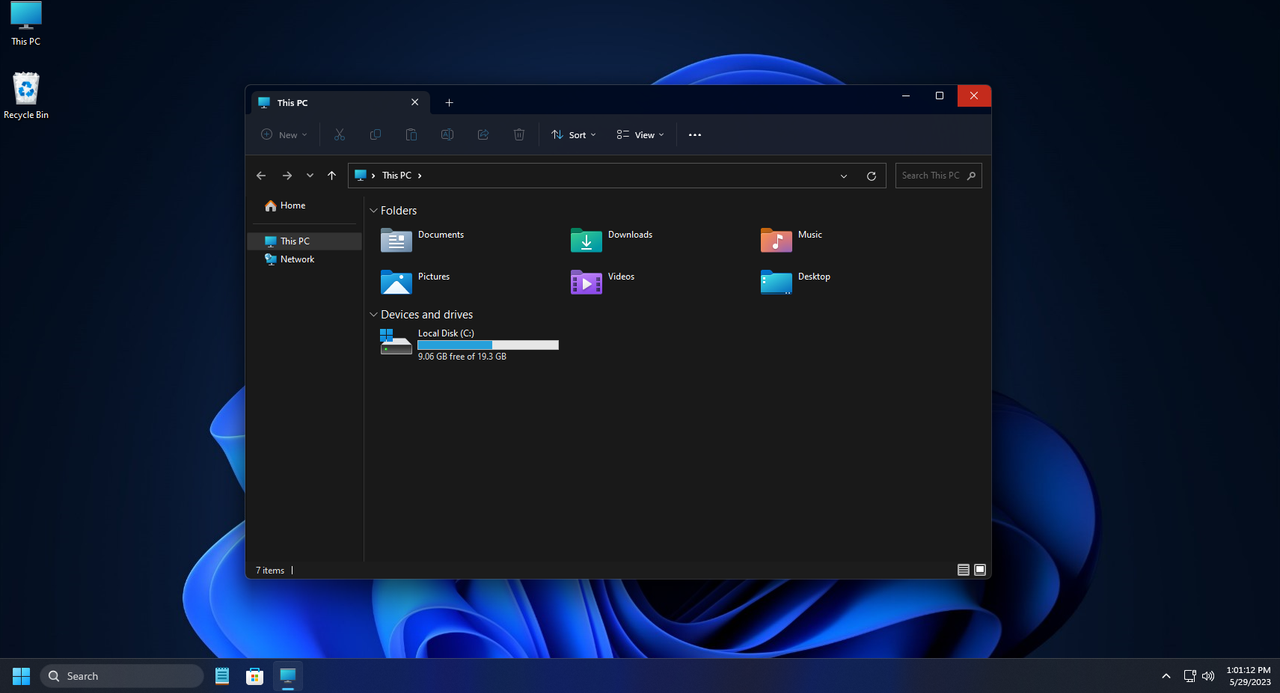Image resolution: width=1280 pixels, height=693 pixels.
Task: Select This PC in navigation pane
Action: point(304,241)
